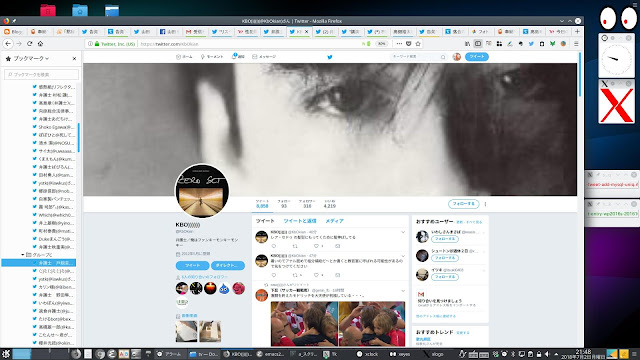Viewport: 640px width, 360px height.
Task: Follow first suggested user いわしさんま
Action: 445,239
